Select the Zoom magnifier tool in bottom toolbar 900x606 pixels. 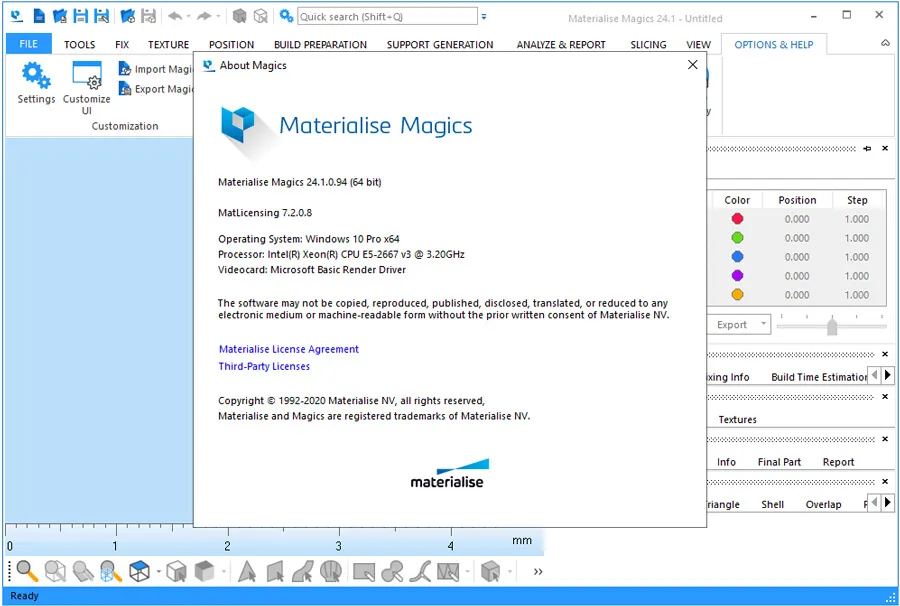[x=27, y=572]
